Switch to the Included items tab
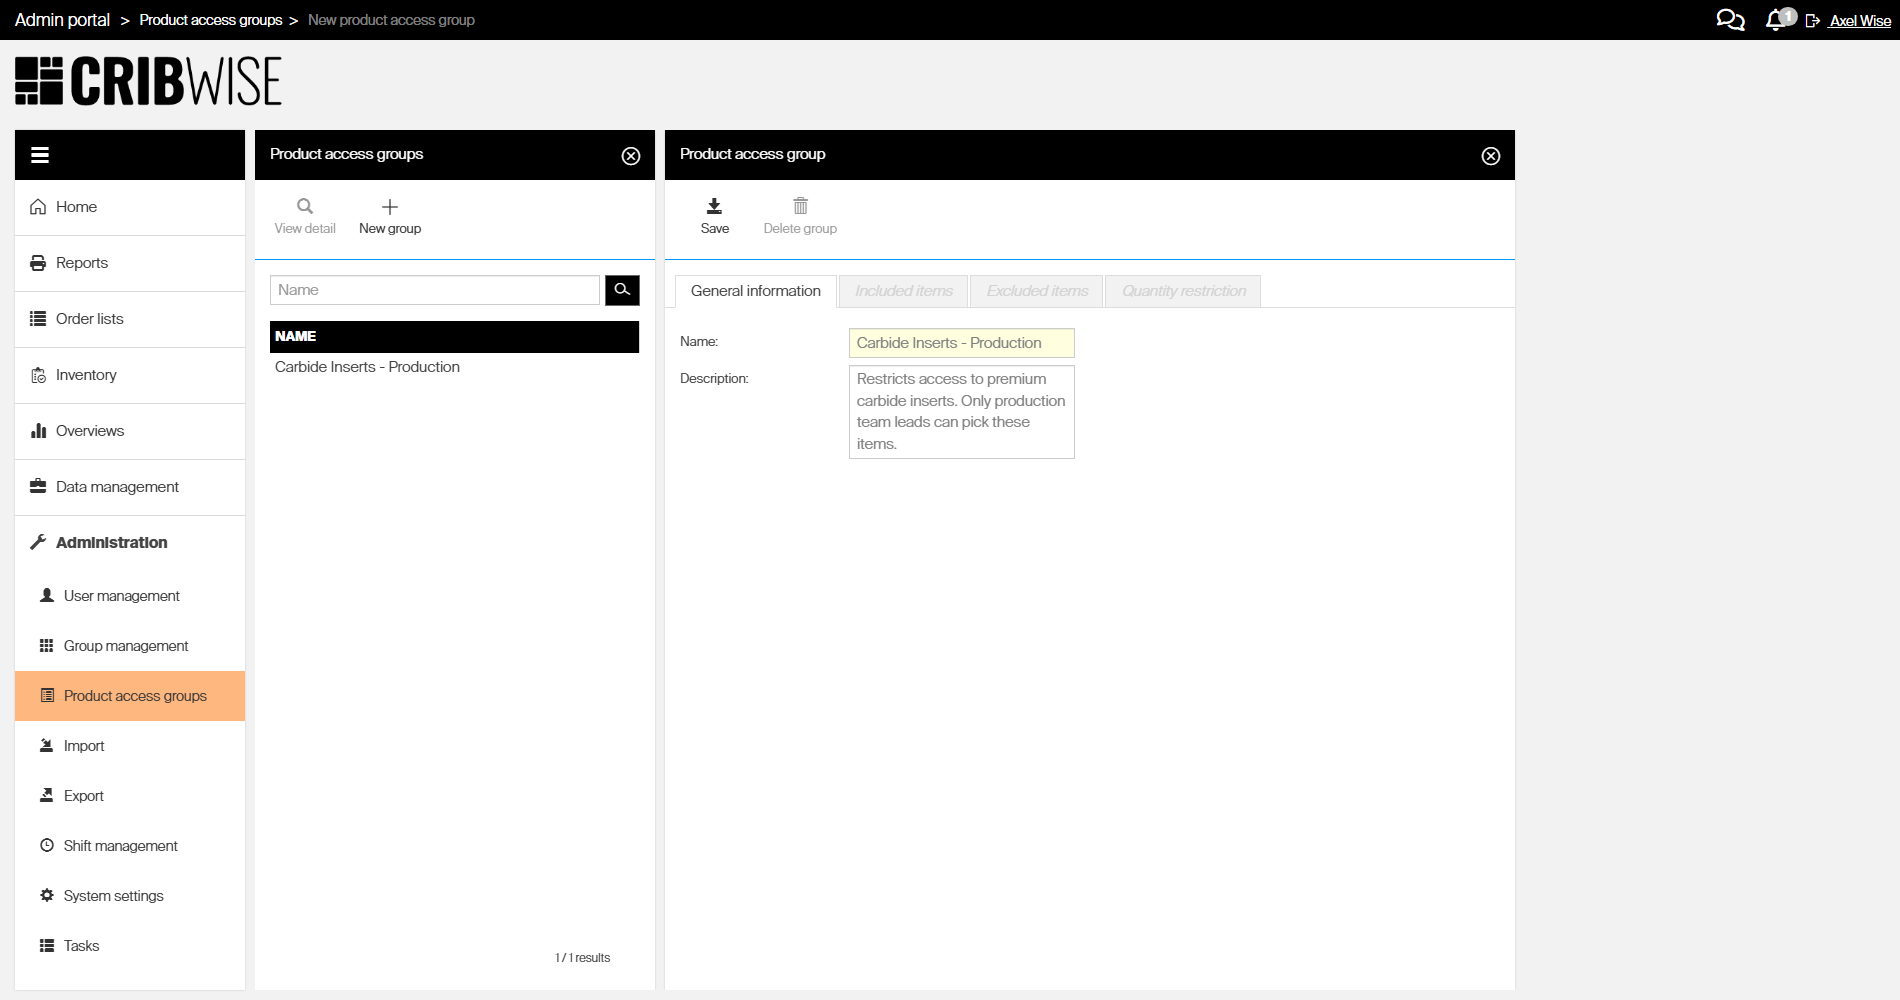Image resolution: width=1900 pixels, height=1000 pixels. (x=903, y=291)
